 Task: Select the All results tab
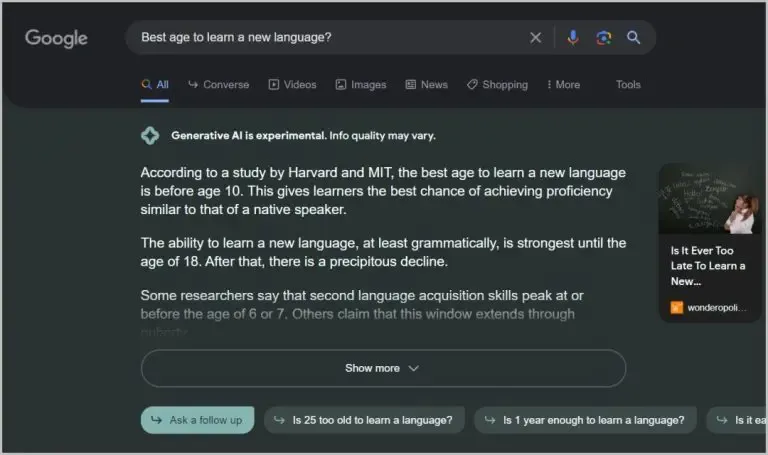click(155, 85)
